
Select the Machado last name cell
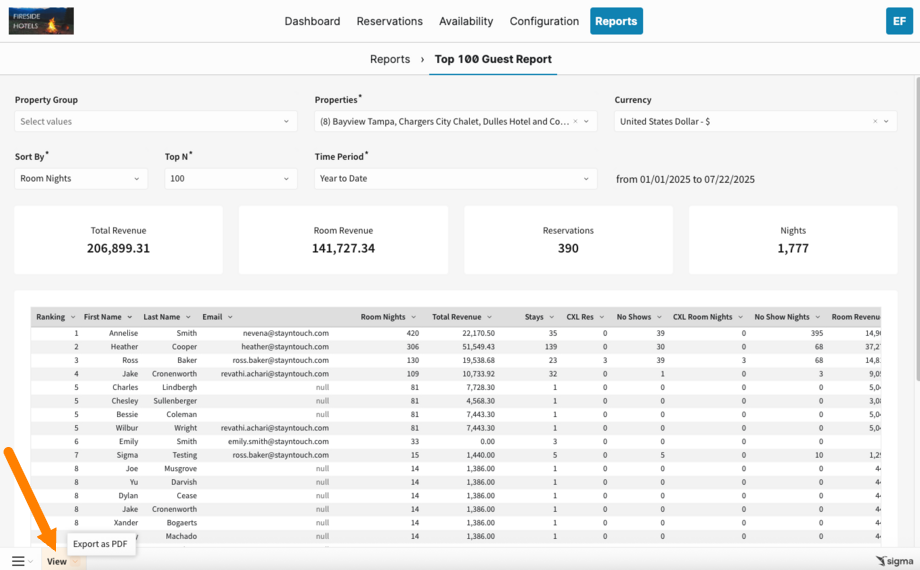(x=181, y=536)
